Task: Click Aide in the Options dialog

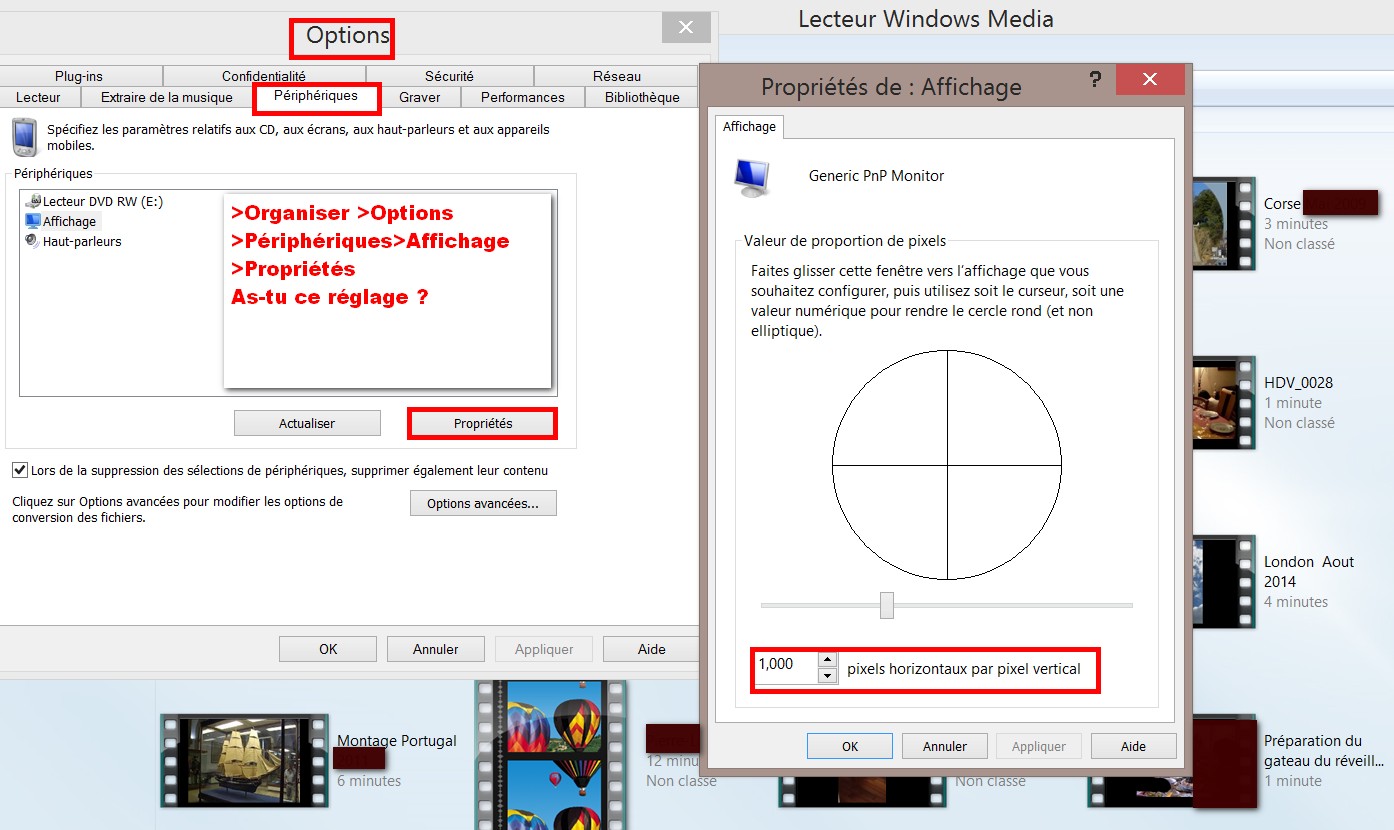Action: point(652,649)
